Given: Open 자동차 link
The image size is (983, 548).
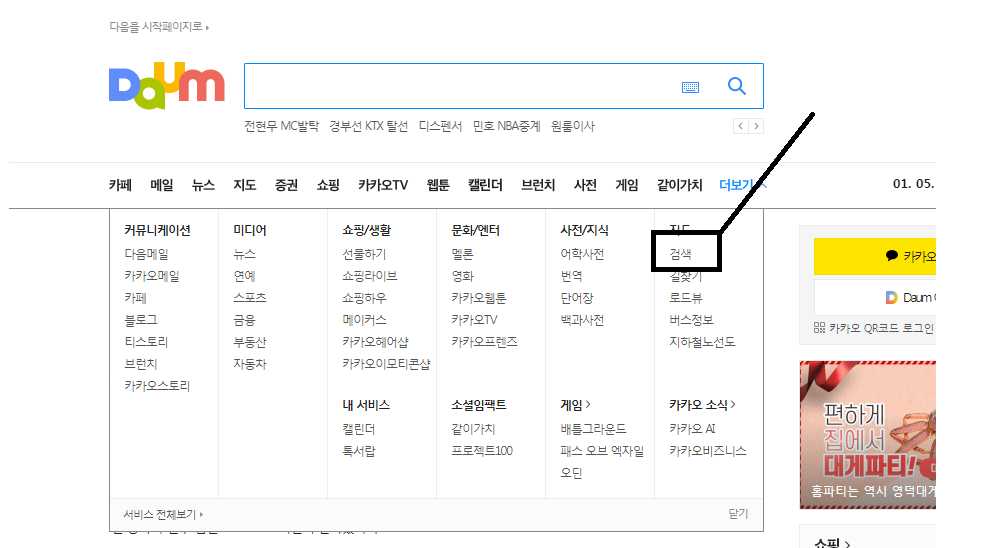Looking at the screenshot, I should click(x=250, y=364).
